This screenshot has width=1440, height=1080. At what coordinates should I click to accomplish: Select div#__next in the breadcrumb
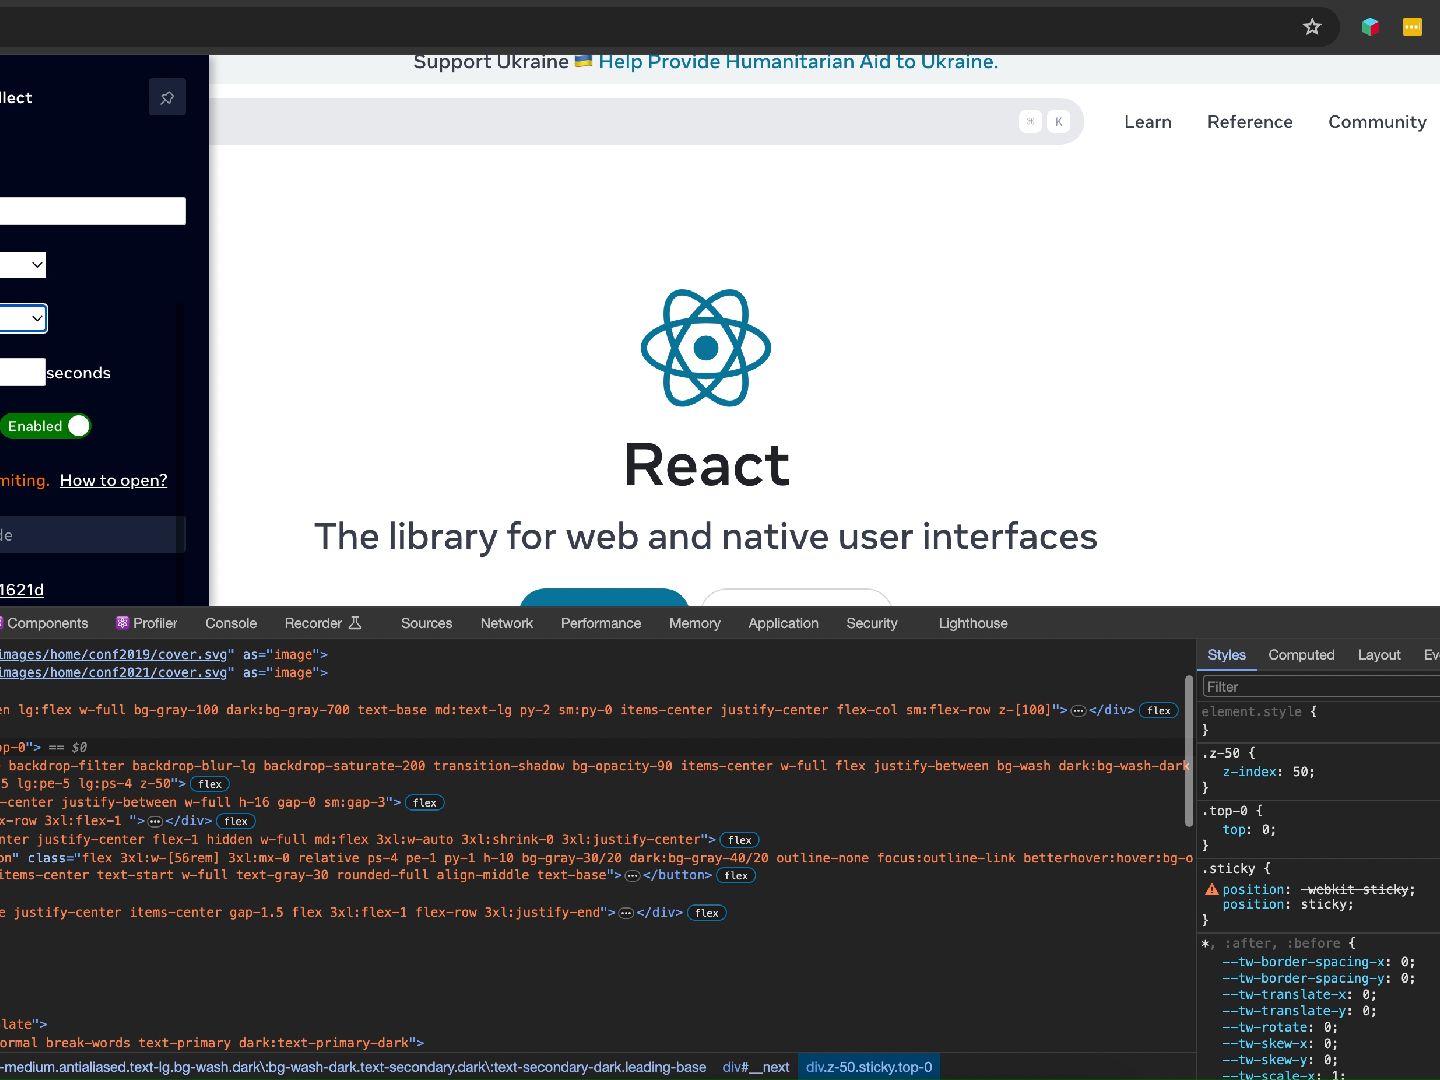756,1067
